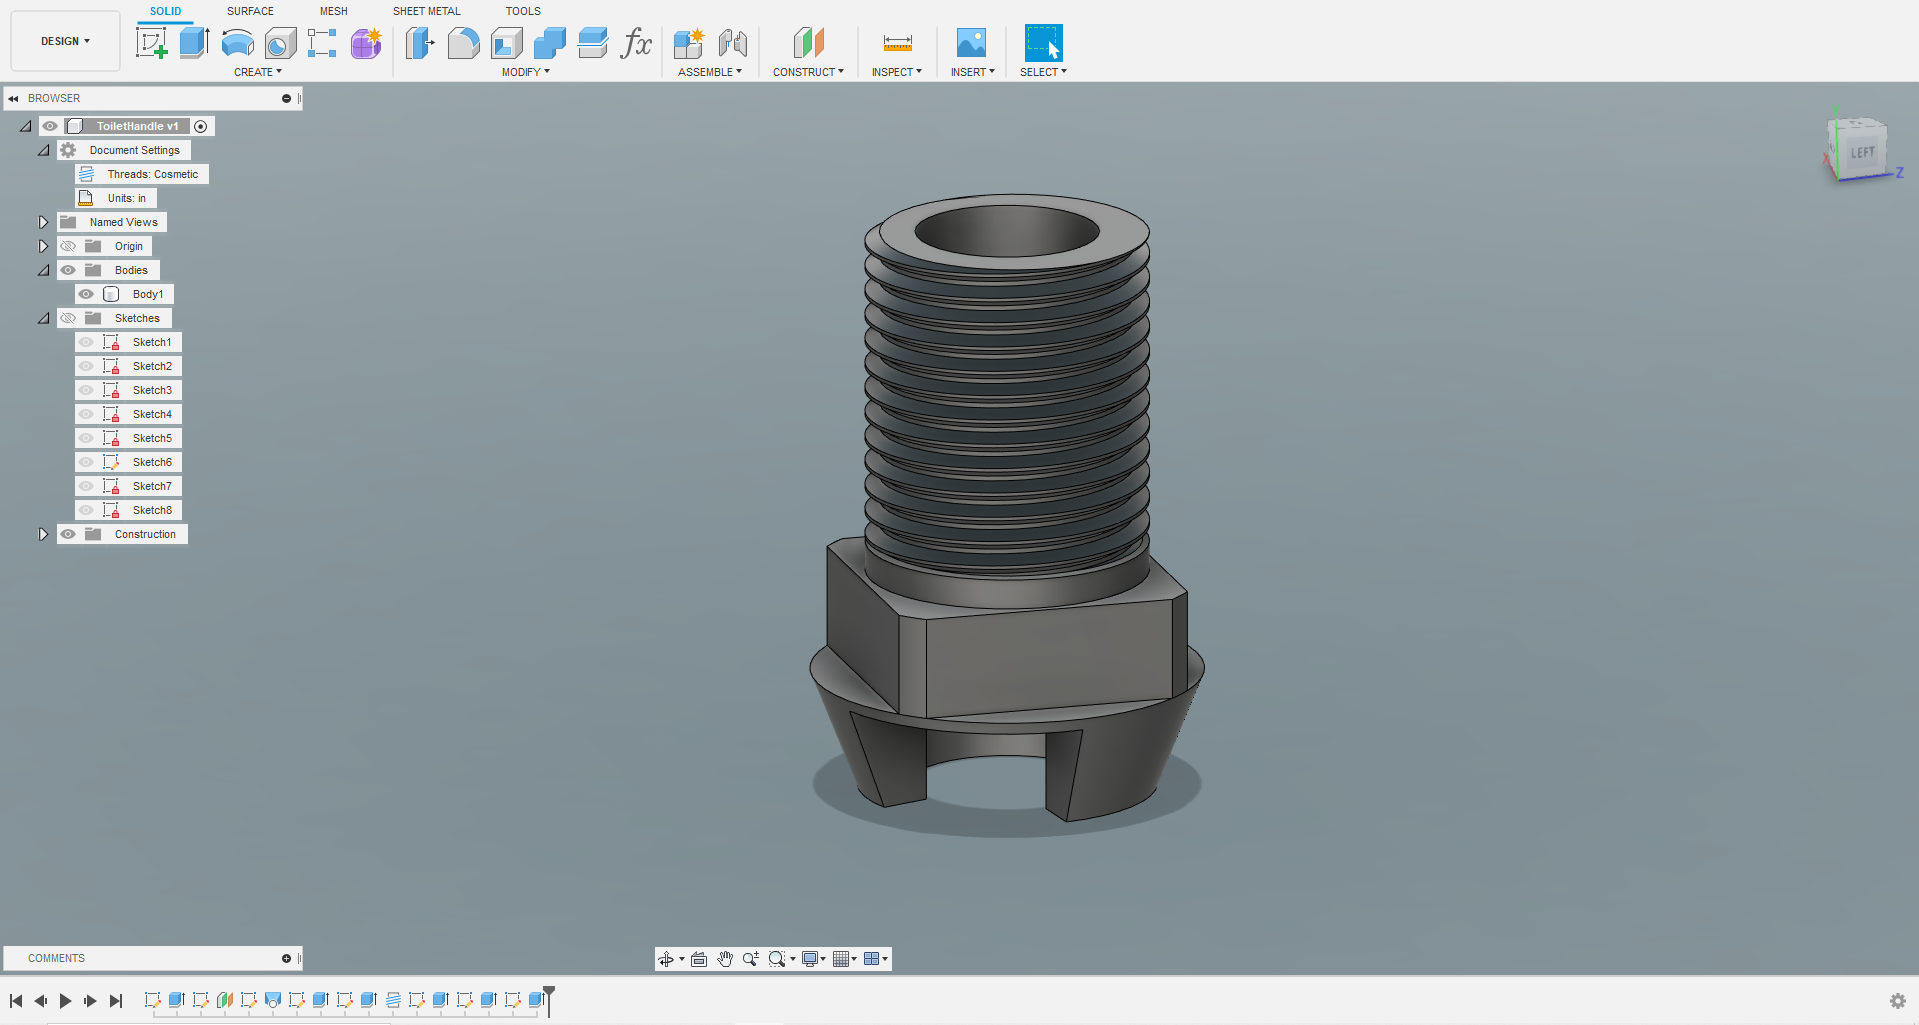Select the Shell tool

(506, 43)
